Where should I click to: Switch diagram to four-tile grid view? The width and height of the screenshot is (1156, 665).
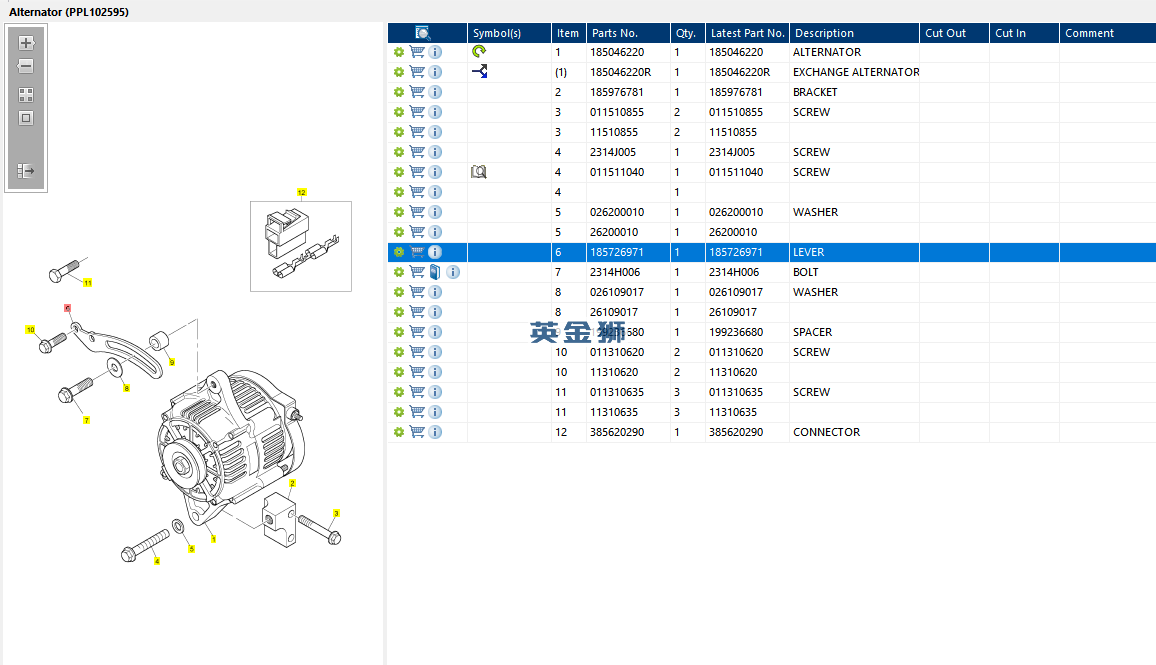26,95
